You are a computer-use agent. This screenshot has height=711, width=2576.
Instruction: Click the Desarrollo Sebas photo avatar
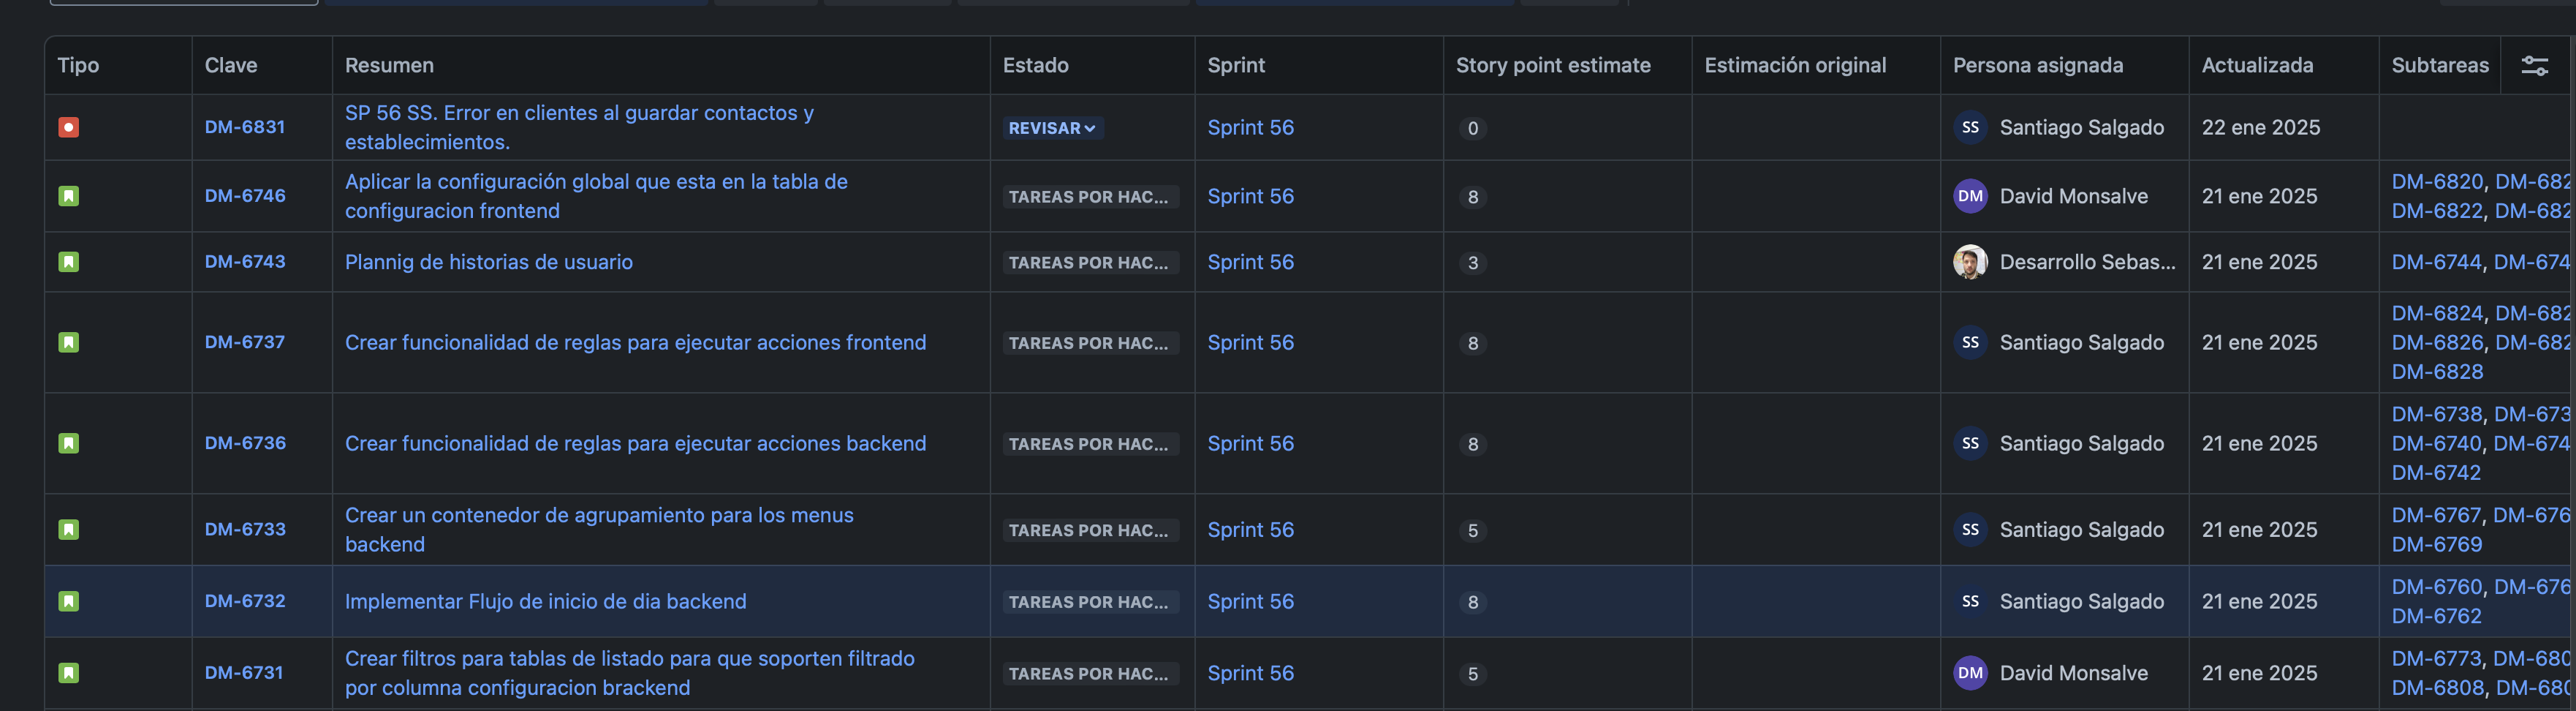click(x=1970, y=262)
